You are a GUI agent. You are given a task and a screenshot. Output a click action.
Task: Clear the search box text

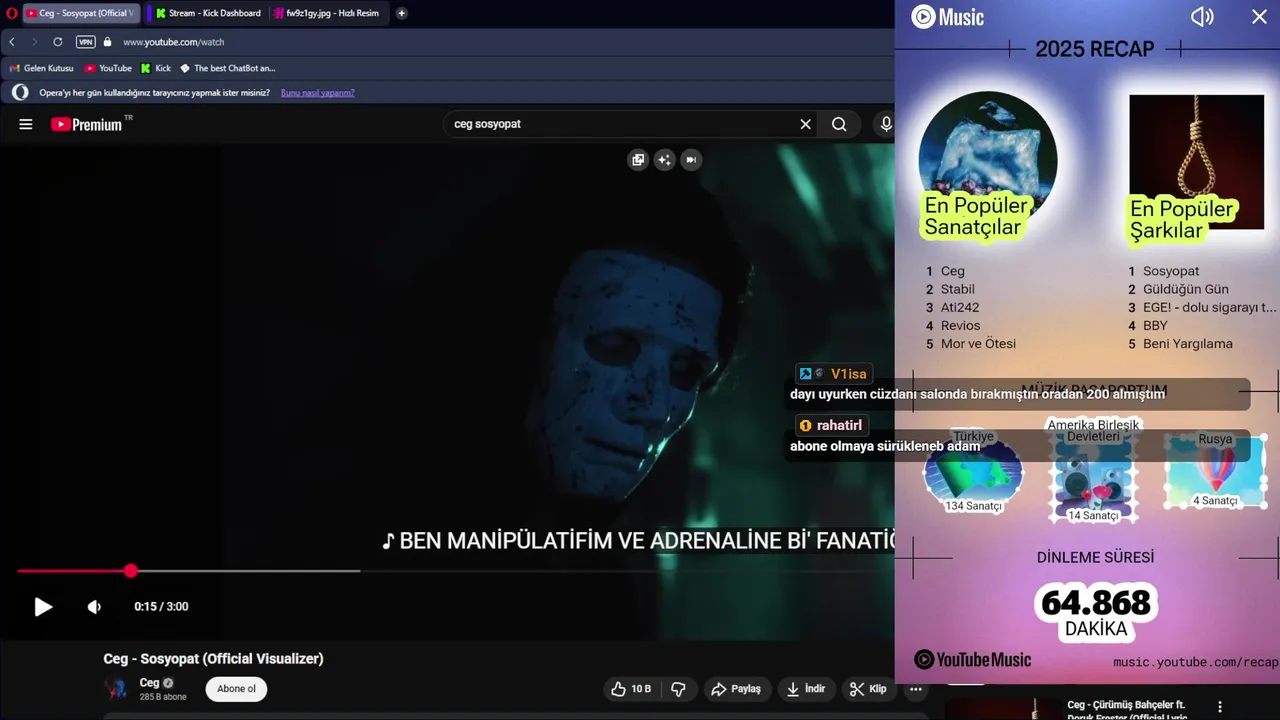pos(805,124)
